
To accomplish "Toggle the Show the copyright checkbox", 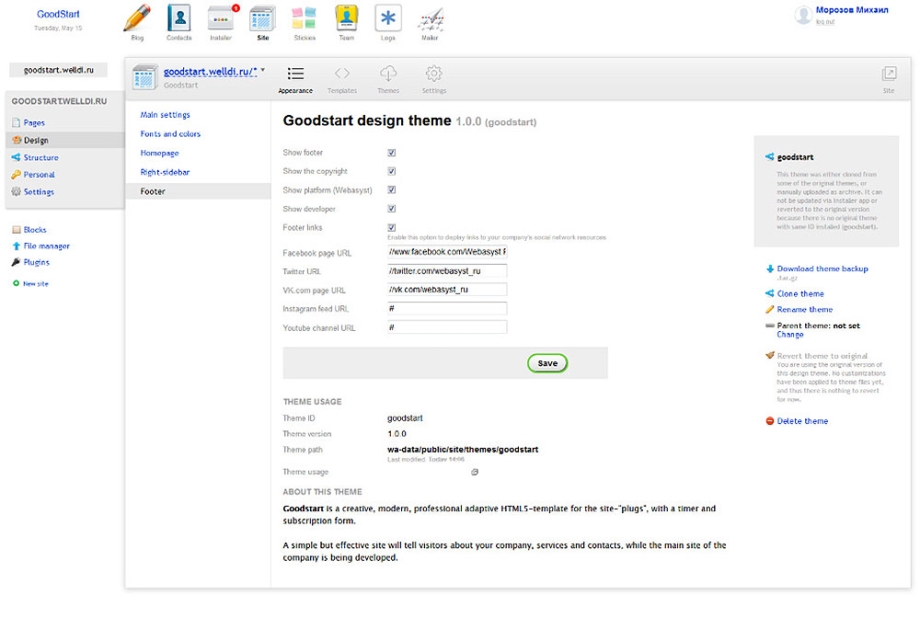I will pos(392,172).
